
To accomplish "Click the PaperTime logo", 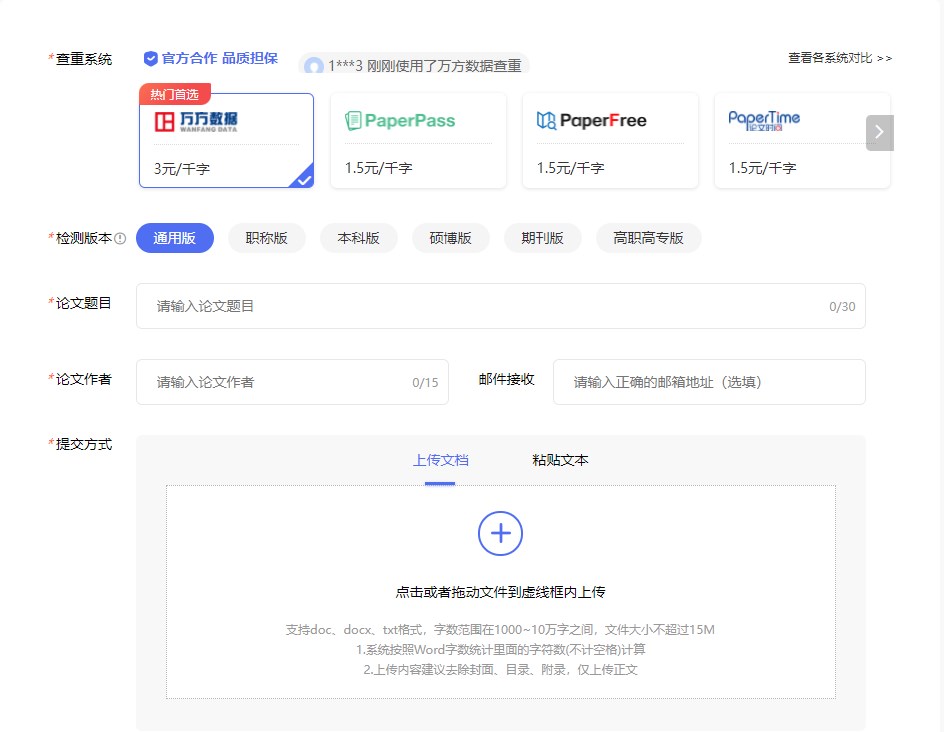I will point(764,120).
